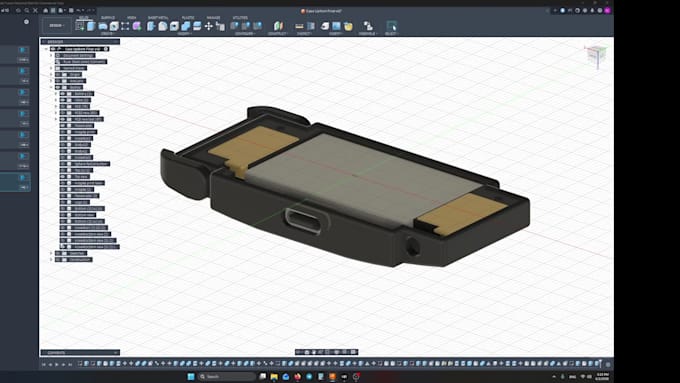Switch to the Sheet Metal tab
680x383 pixels.
click(158, 18)
